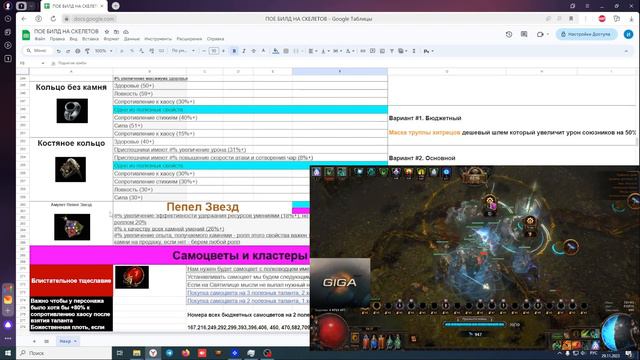Screen dimensions: 640x360
Task: Click the Google Sheets home logo
Action: pyautogui.click(x=26, y=35)
